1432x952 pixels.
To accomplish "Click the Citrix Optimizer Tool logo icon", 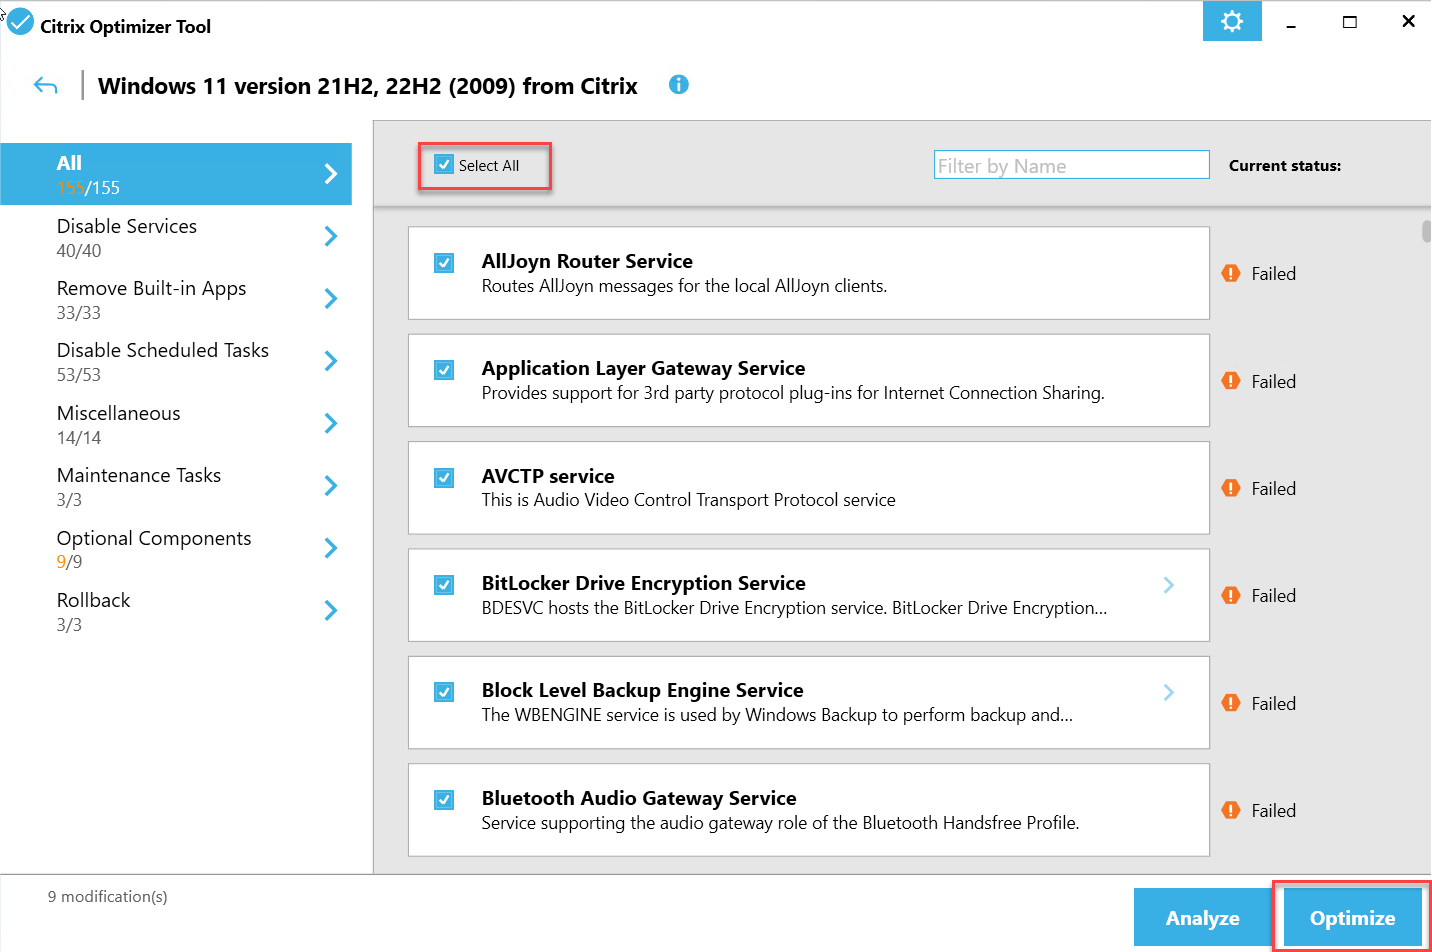I will (x=20, y=22).
